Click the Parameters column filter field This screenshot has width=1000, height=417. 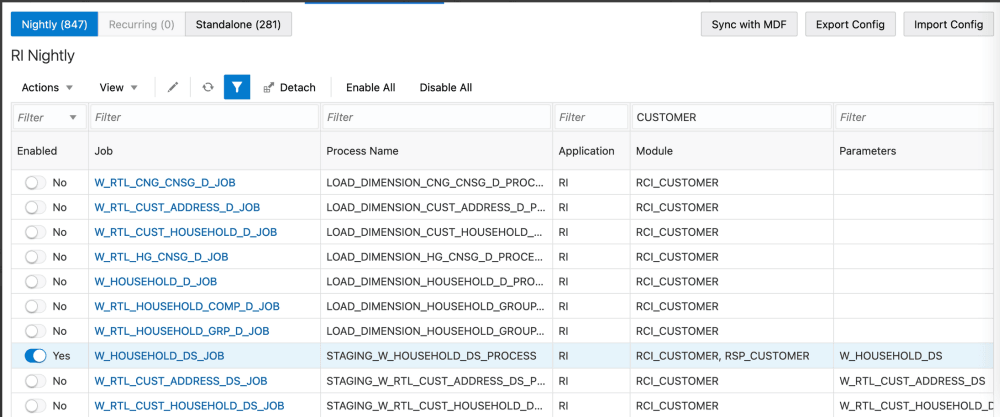click(915, 117)
